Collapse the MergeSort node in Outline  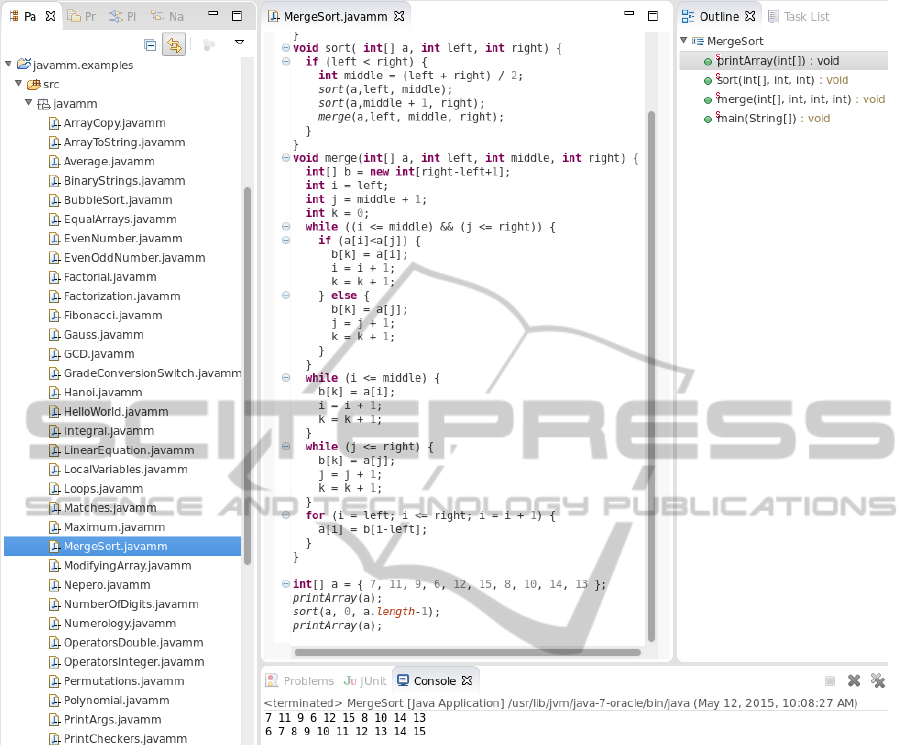point(684,41)
